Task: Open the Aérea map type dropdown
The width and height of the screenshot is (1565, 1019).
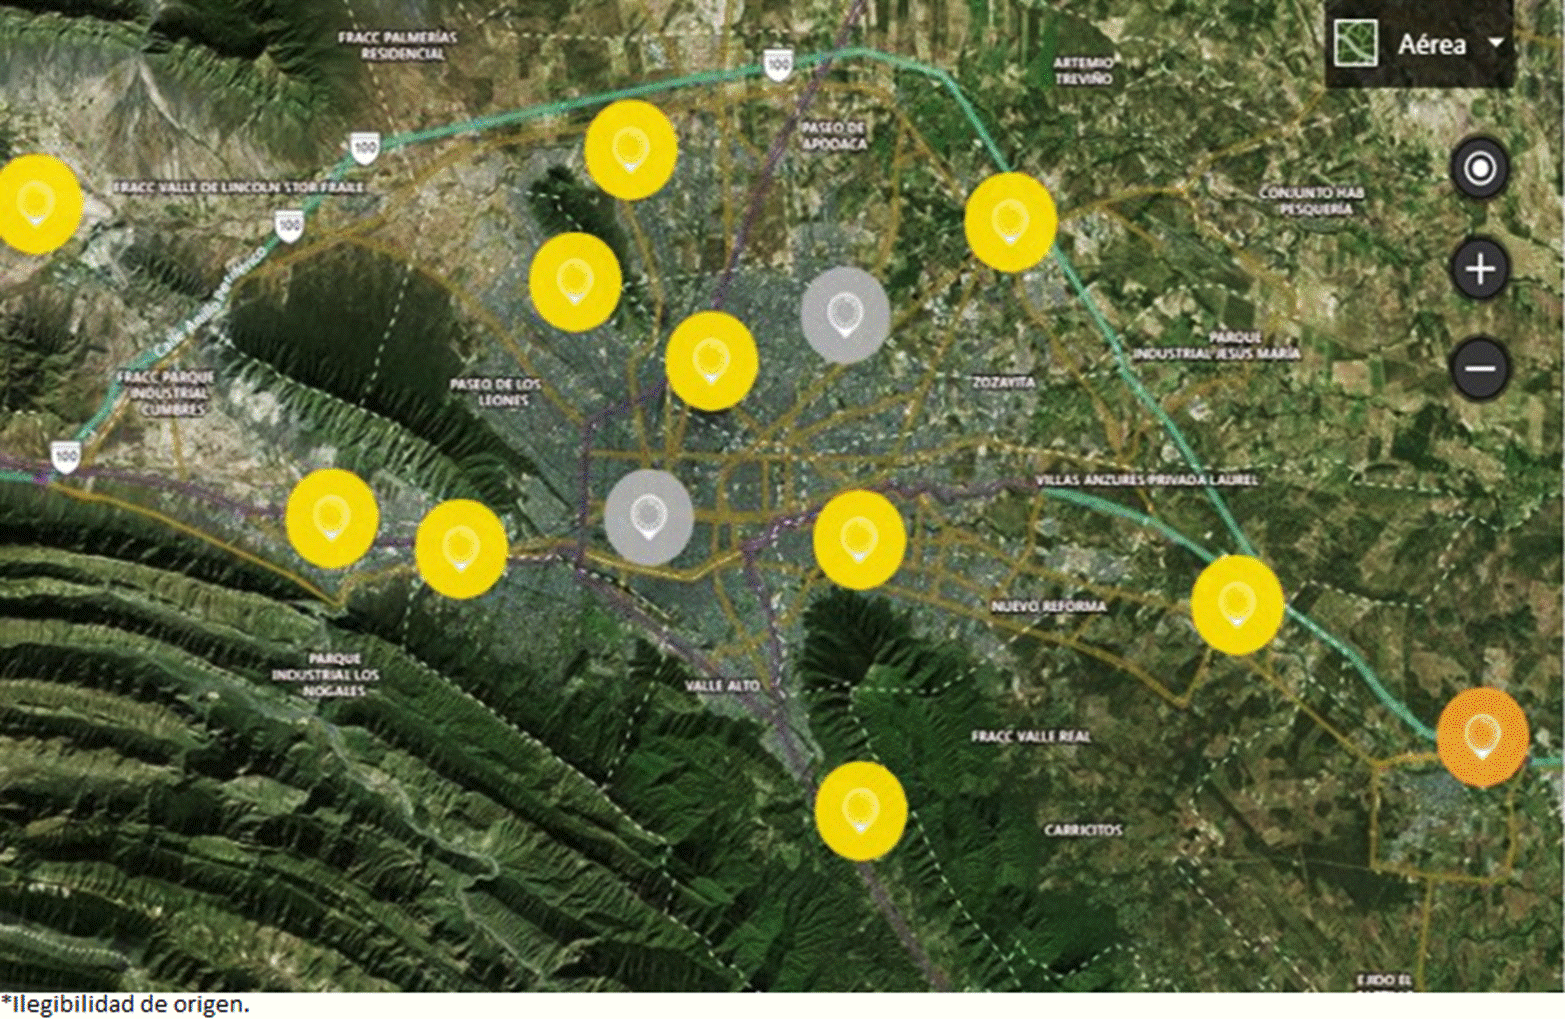Action: coord(1431,44)
